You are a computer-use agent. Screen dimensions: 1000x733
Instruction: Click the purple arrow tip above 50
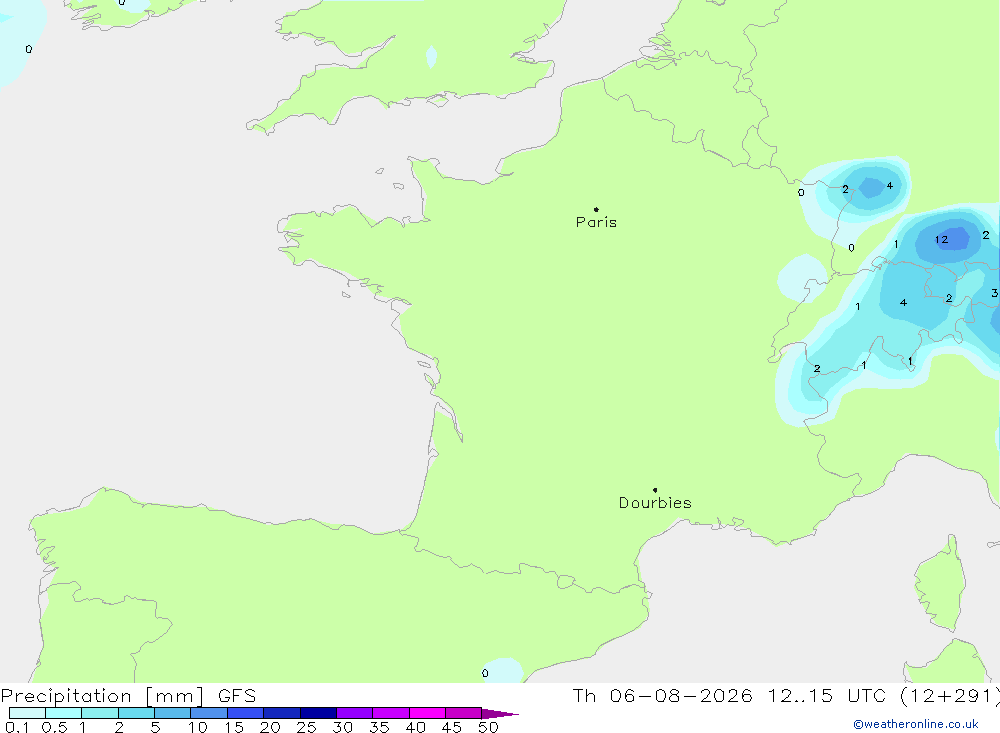pyautogui.click(x=500, y=714)
